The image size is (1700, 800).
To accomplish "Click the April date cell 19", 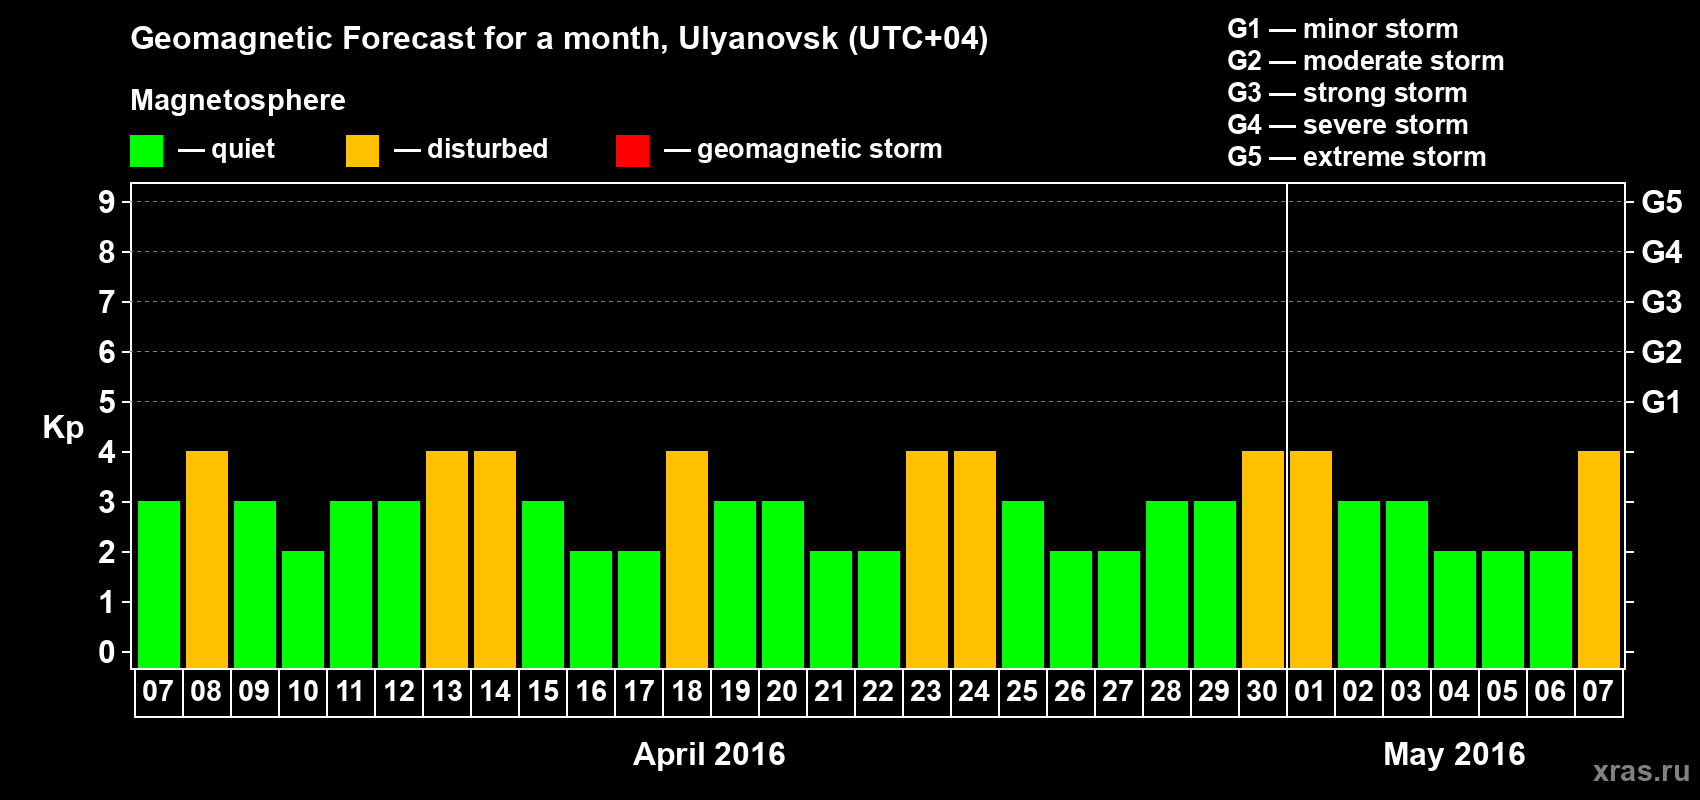I will [735, 692].
